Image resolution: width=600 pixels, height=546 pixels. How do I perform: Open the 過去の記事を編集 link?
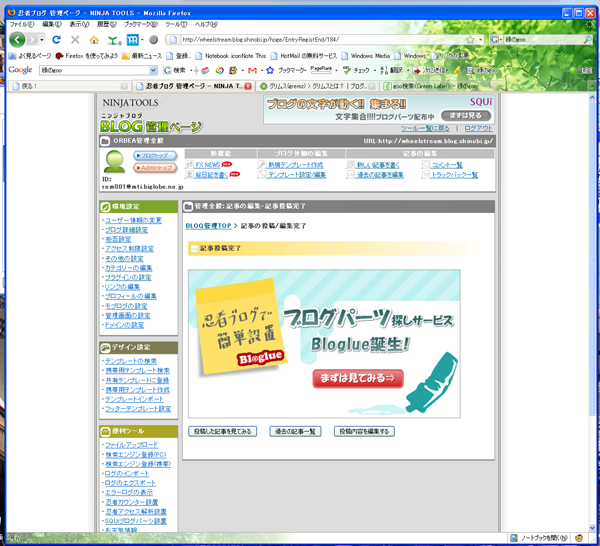coord(380,175)
